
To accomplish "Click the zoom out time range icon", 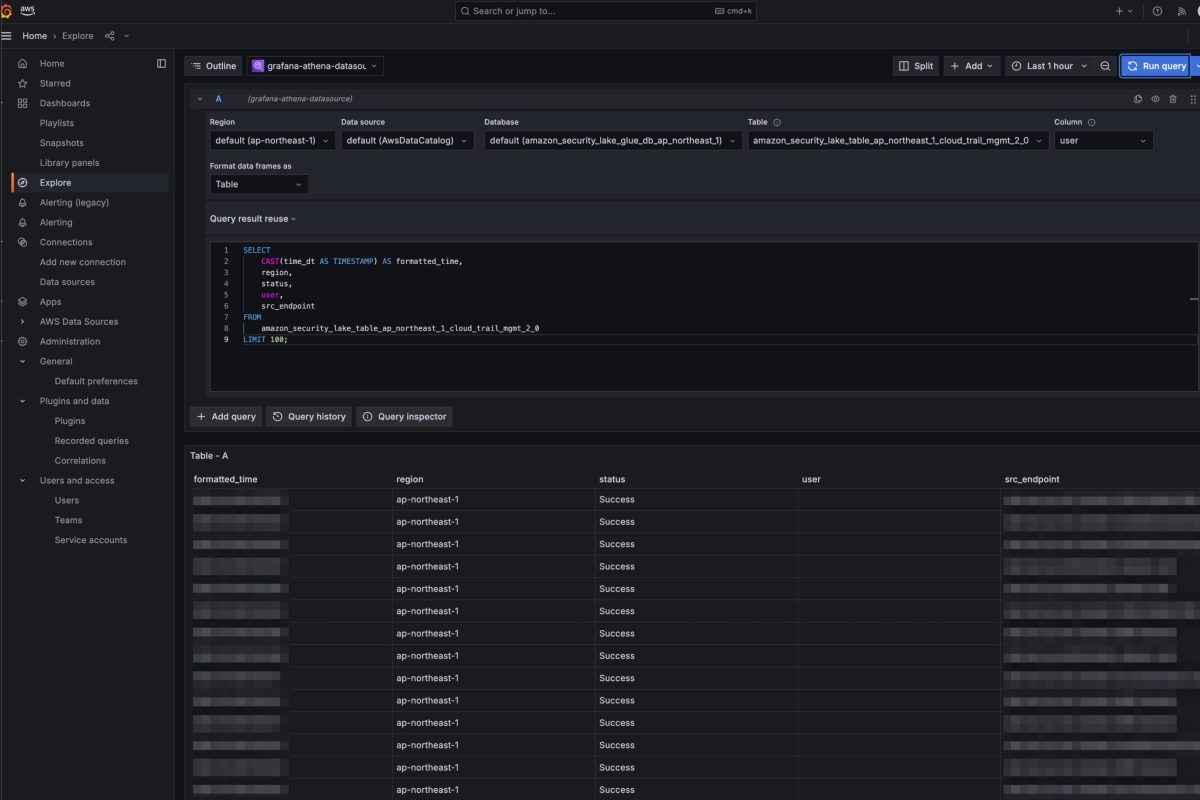I will 1105,66.
